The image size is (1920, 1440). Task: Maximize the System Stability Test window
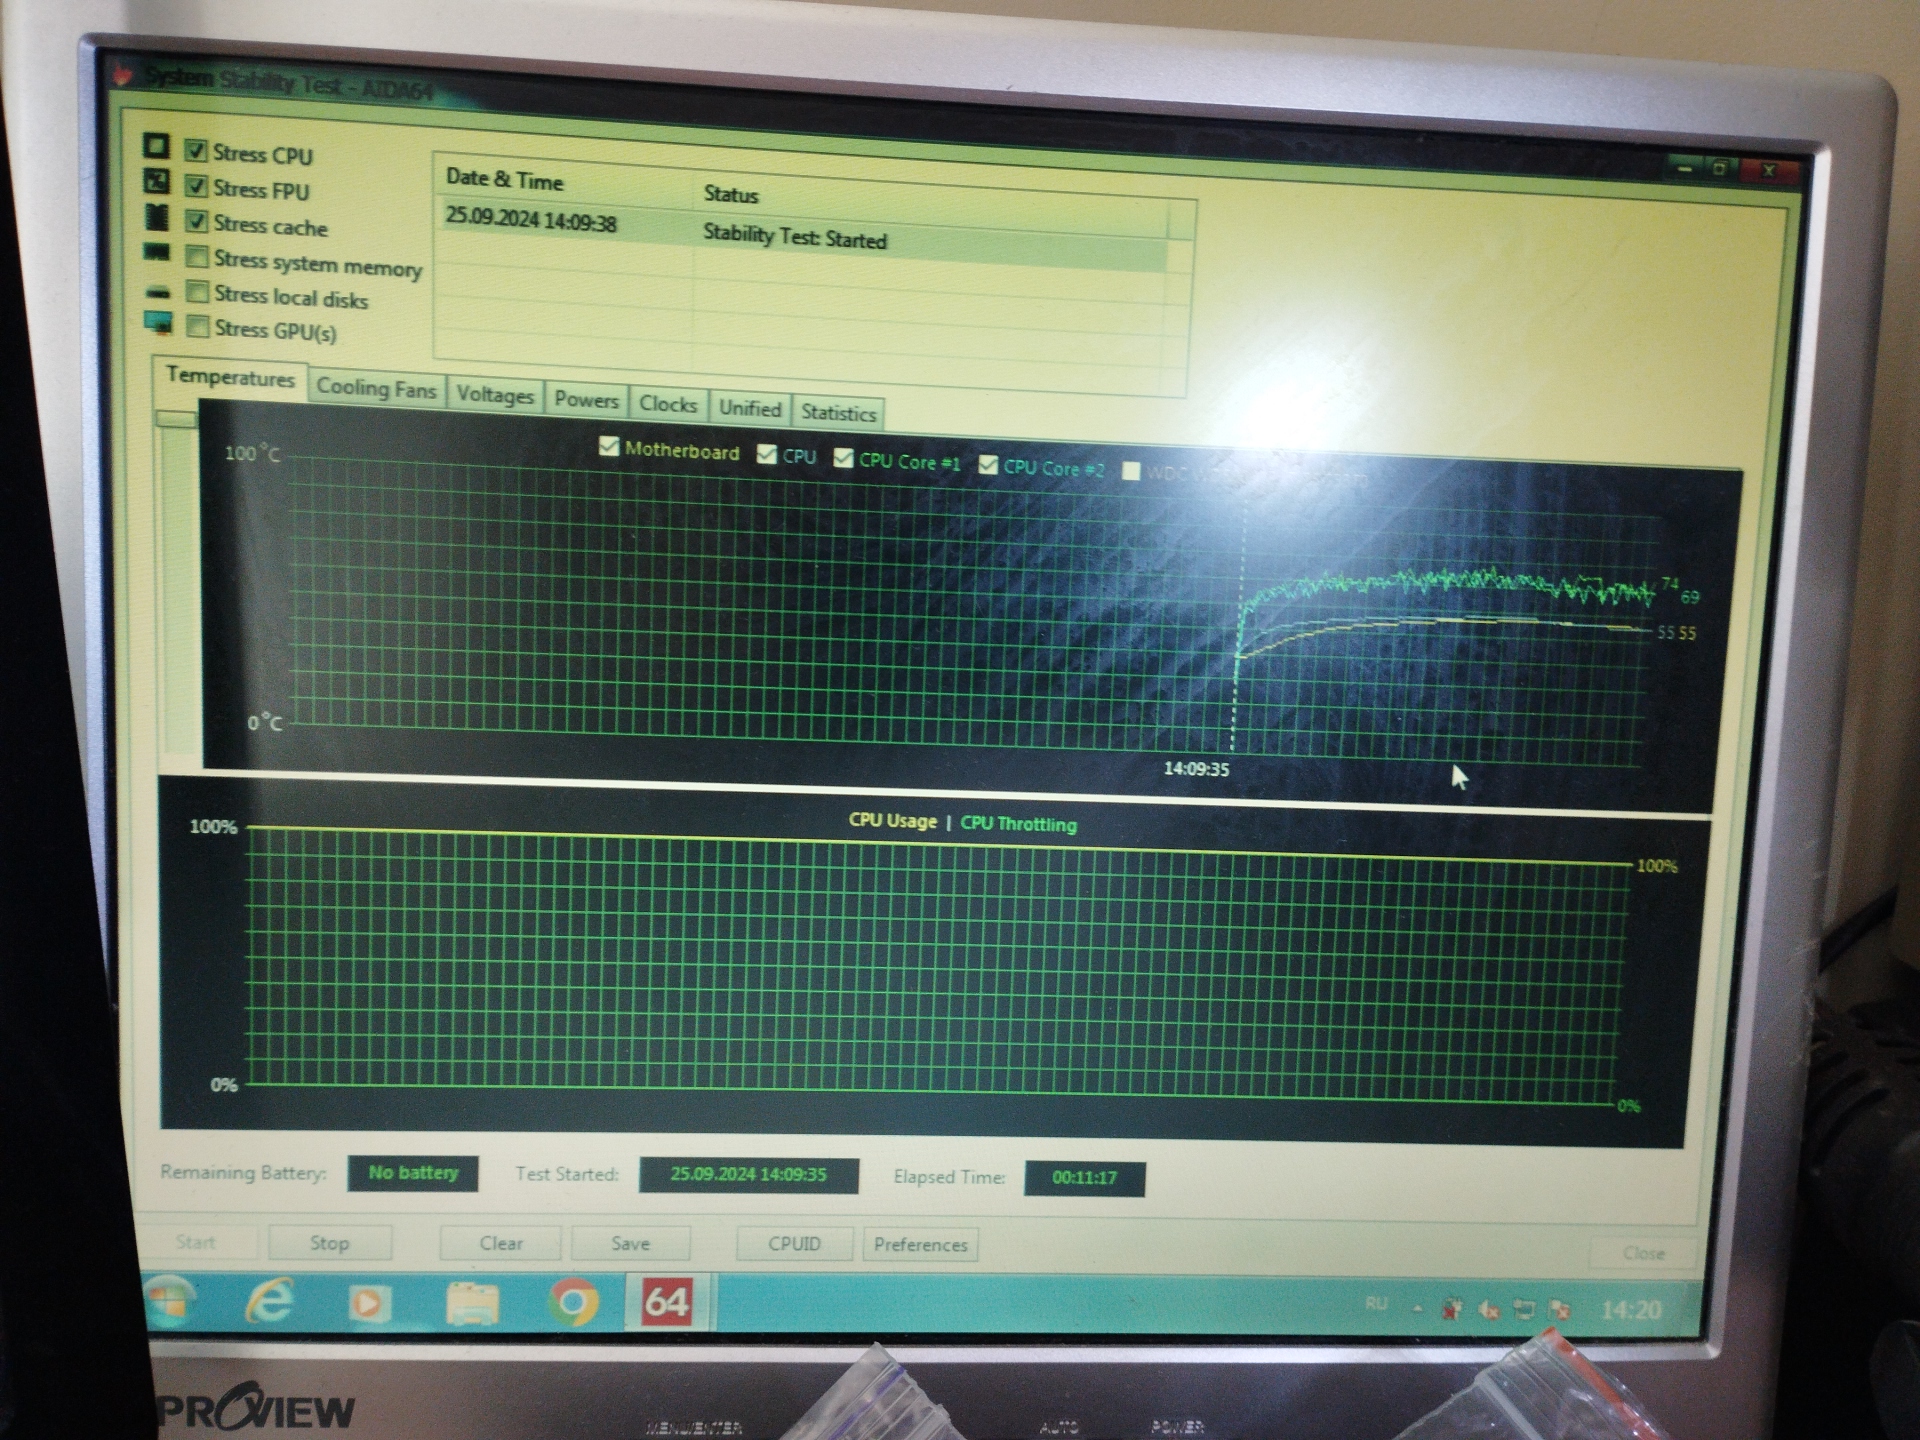[x=1720, y=169]
